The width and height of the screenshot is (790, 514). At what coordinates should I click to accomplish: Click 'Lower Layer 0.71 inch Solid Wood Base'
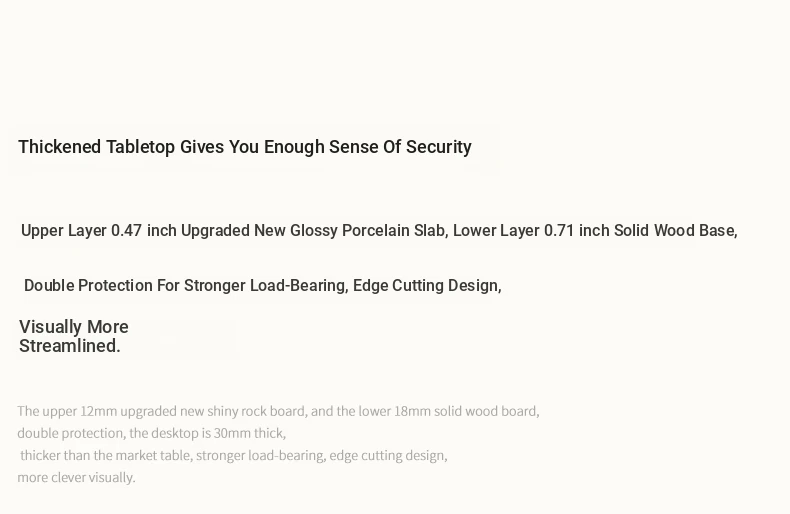[593, 231]
